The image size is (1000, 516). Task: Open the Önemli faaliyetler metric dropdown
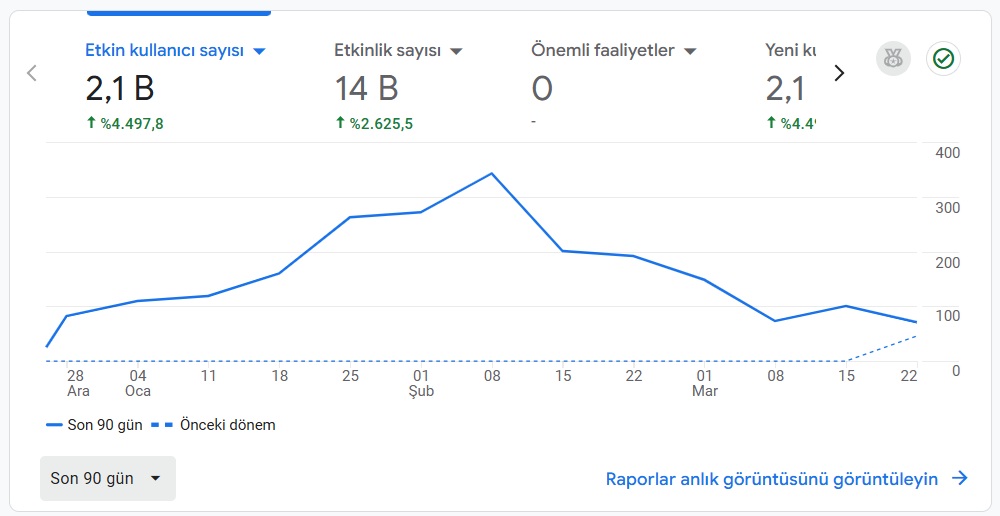pyautogui.click(x=690, y=52)
